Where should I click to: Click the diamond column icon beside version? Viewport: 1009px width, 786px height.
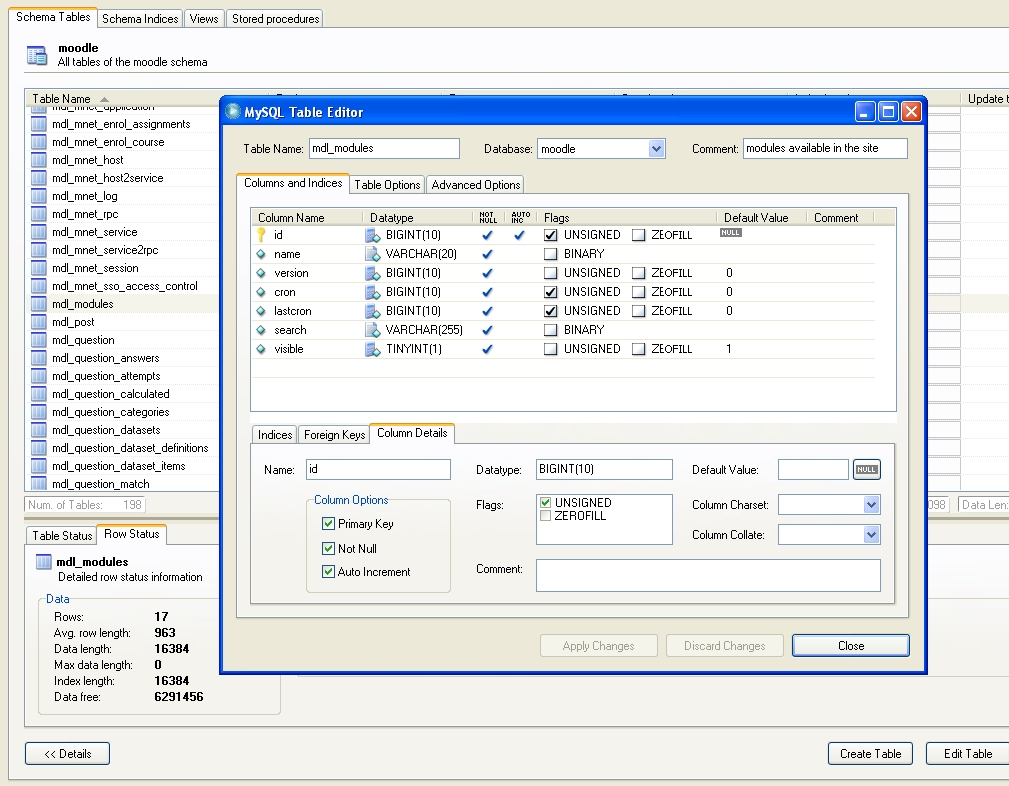[x=261, y=273]
